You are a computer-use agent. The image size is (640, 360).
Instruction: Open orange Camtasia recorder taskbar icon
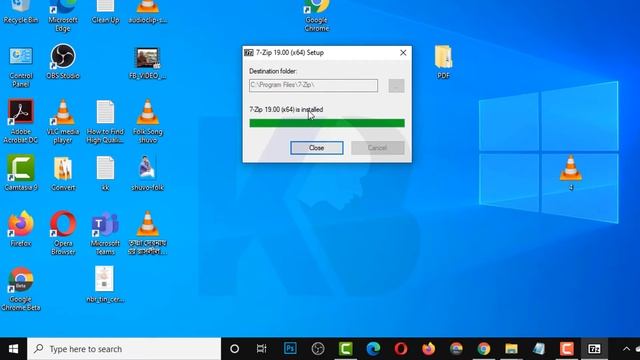567,349
